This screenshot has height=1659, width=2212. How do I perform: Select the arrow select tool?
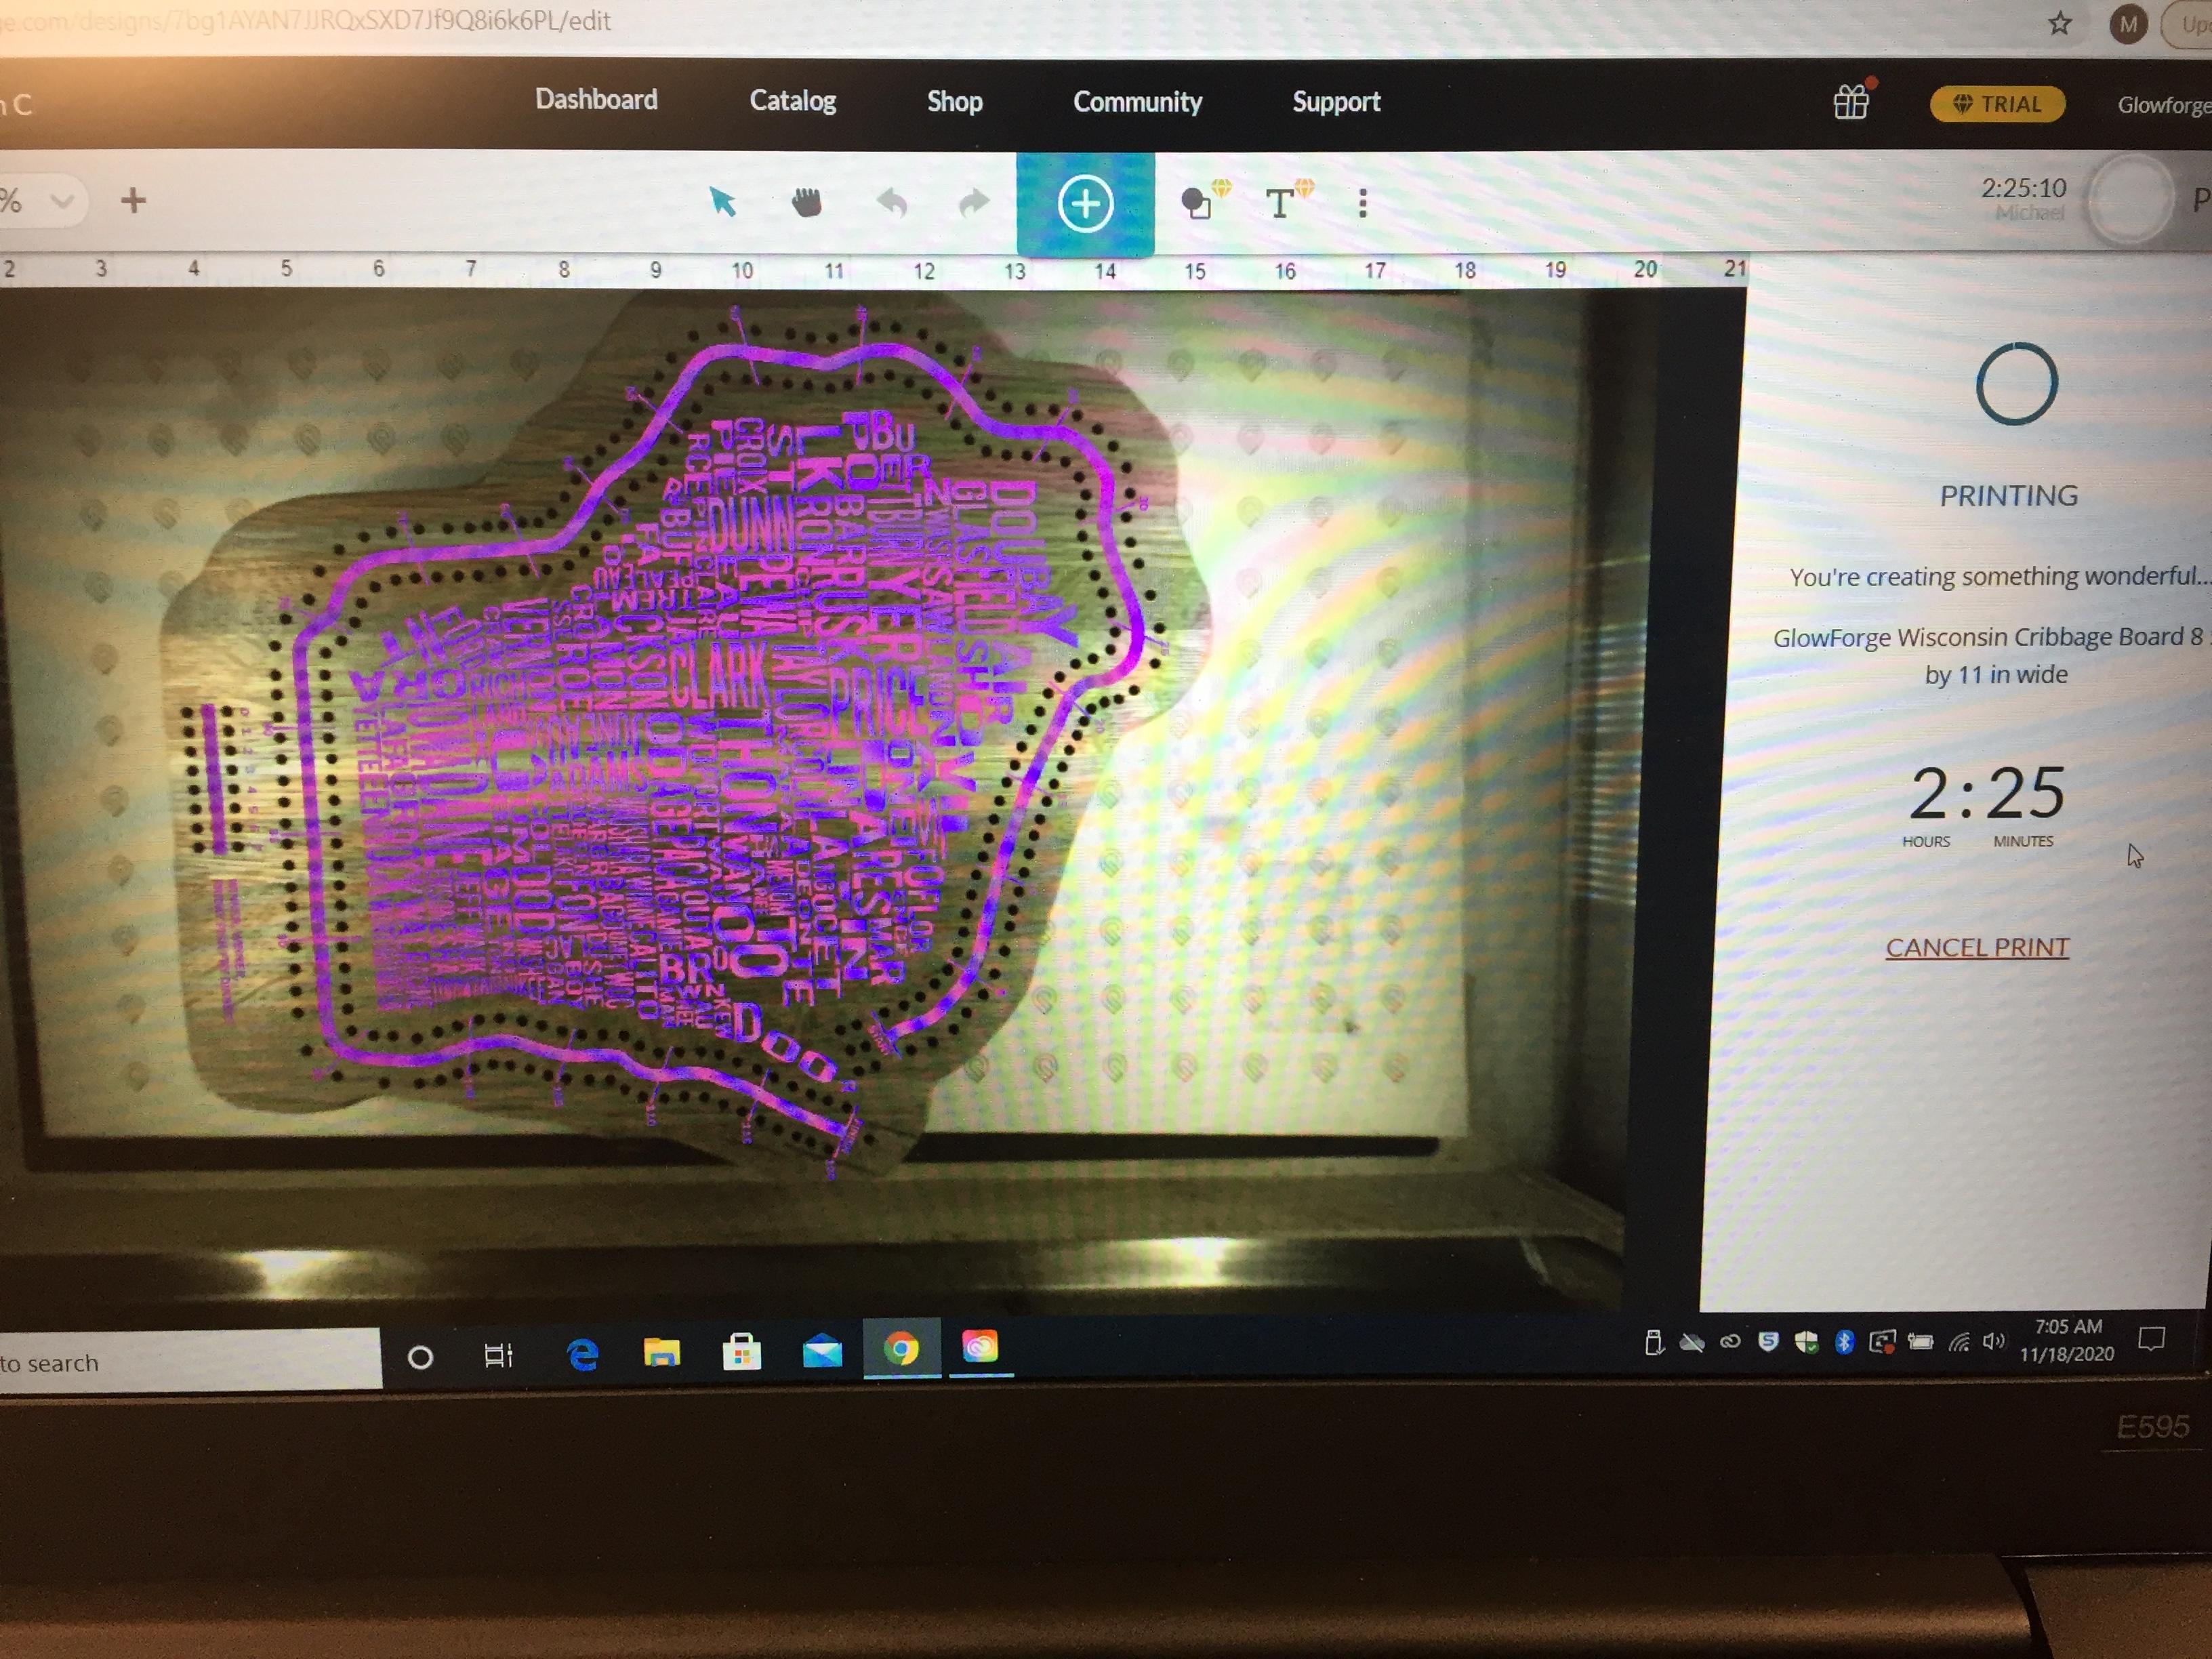click(x=722, y=202)
